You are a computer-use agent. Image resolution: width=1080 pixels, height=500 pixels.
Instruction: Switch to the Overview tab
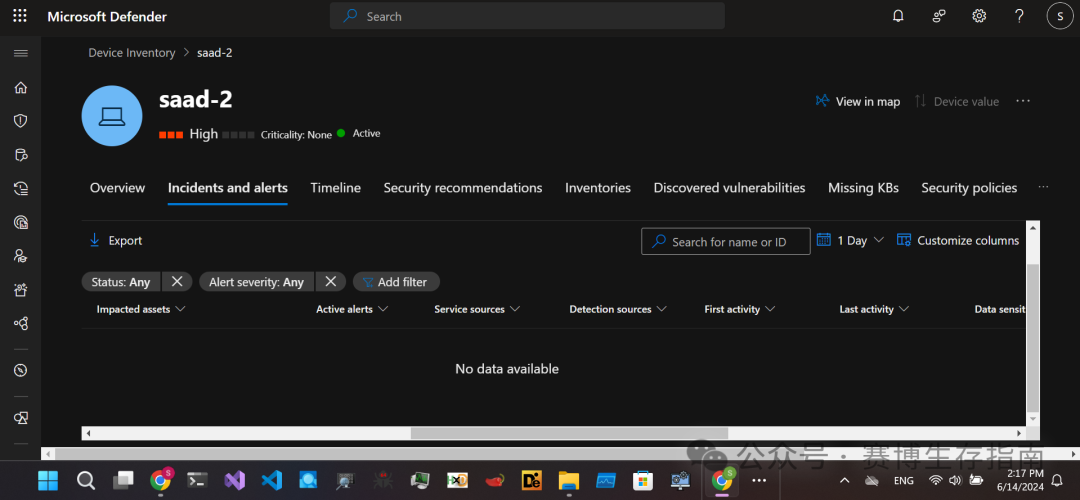(x=118, y=188)
